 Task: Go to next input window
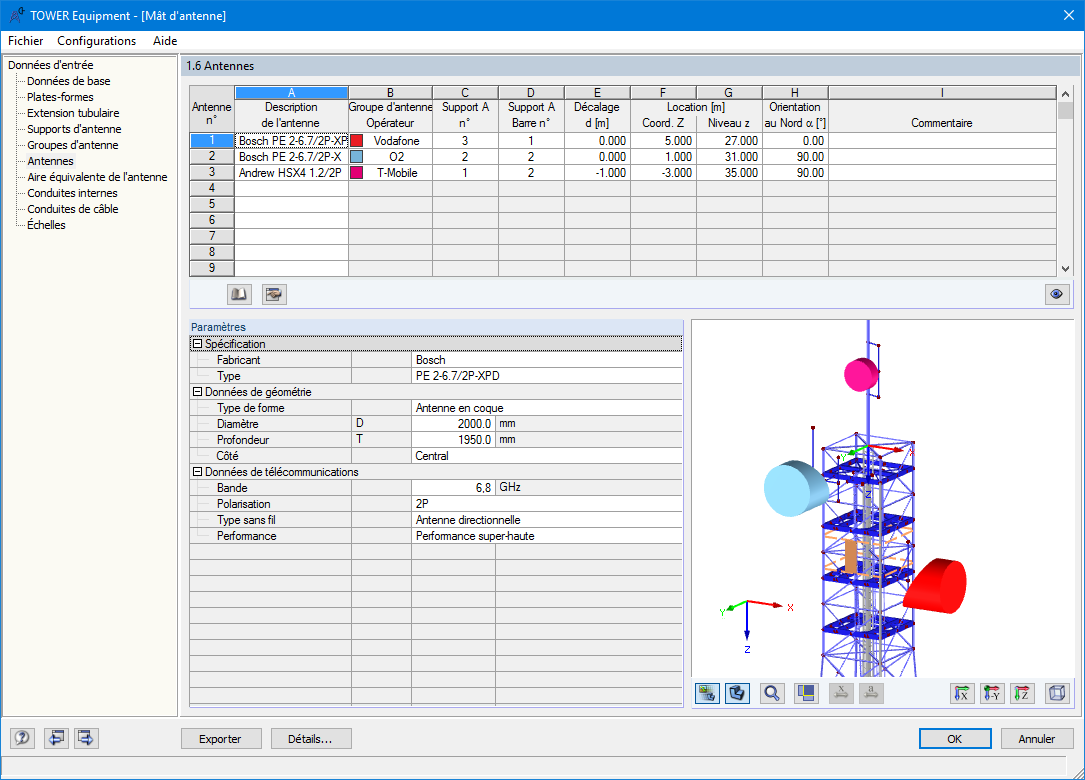click(86, 738)
